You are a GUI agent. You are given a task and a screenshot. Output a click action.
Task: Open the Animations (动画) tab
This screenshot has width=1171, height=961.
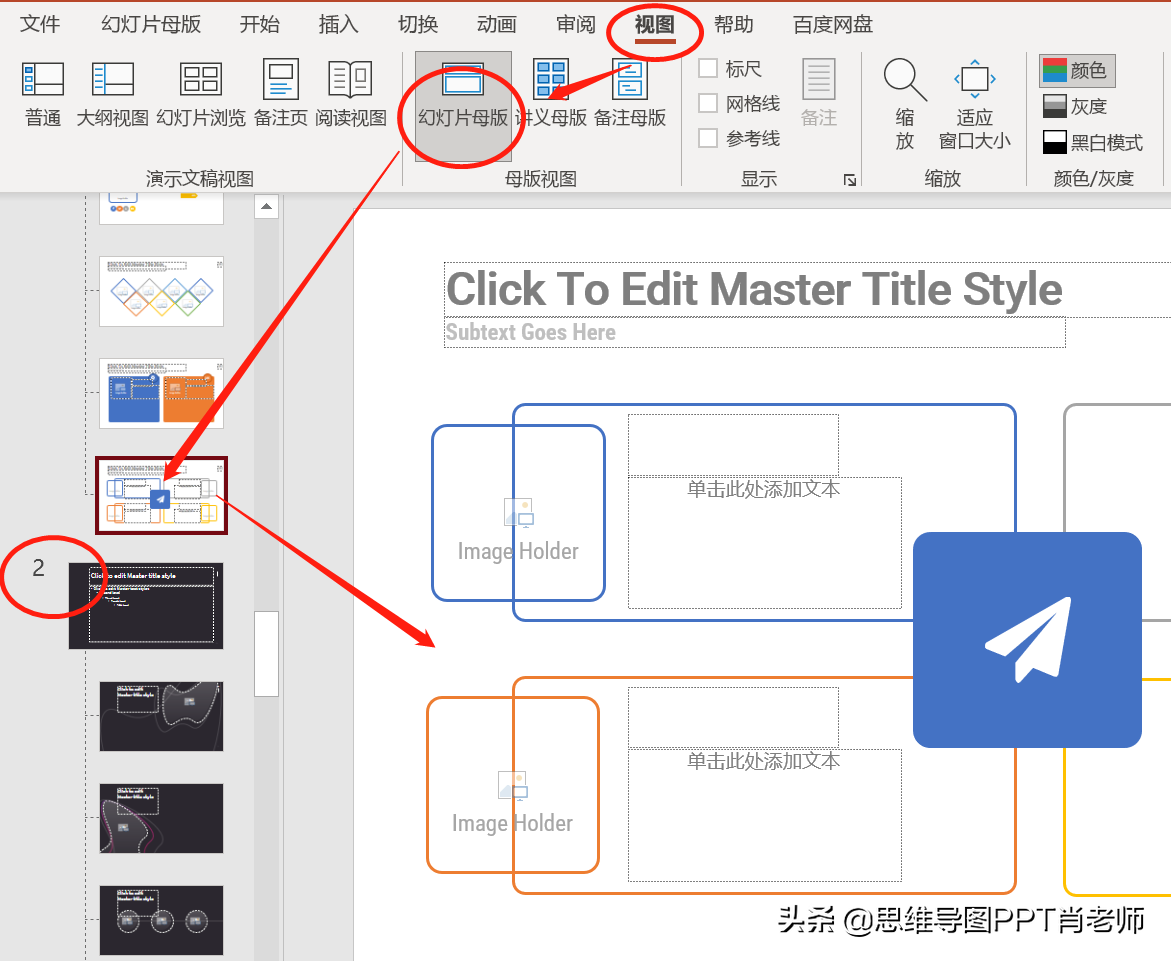pos(497,25)
